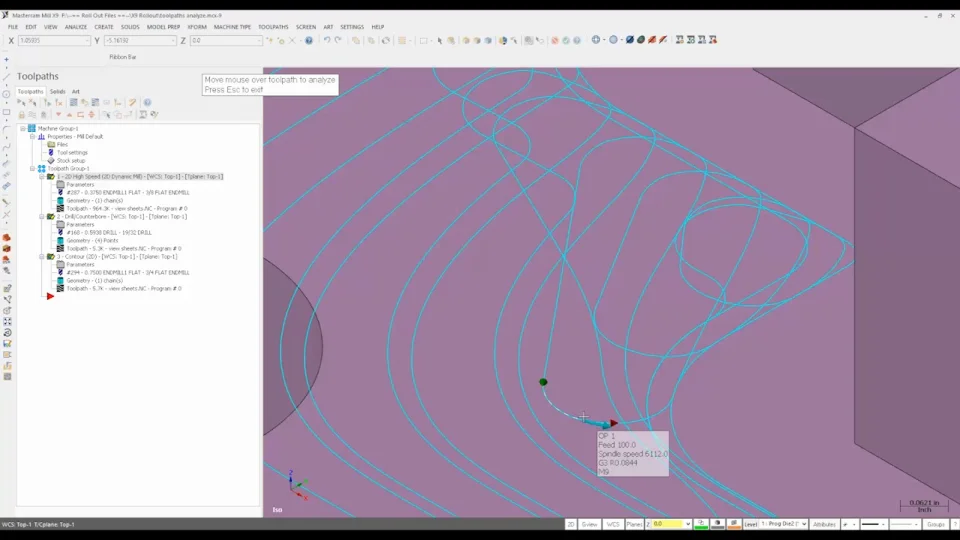This screenshot has height=540, width=960.
Task: Collapse the Toolpath Group-1 tree node
Action: (x=32, y=168)
